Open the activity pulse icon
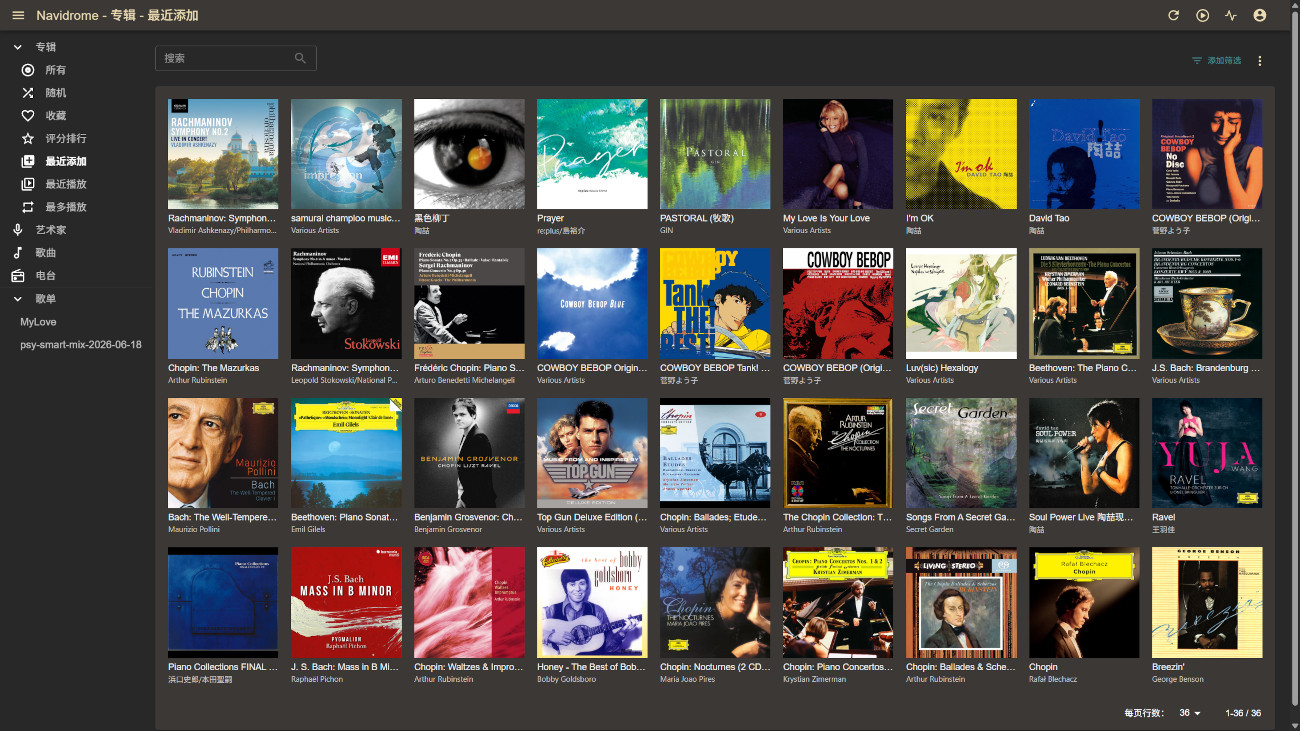Viewport: 1300px width, 731px height. 1231,15
